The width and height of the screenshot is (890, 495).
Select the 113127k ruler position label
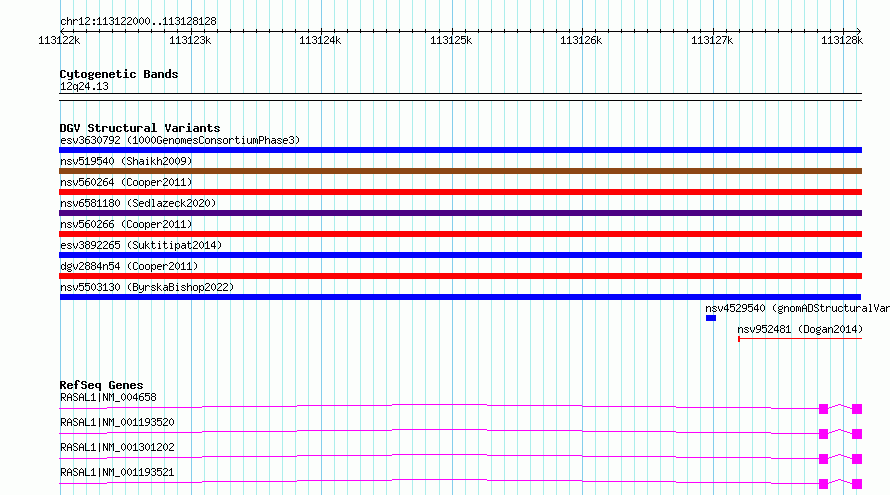pos(712,40)
